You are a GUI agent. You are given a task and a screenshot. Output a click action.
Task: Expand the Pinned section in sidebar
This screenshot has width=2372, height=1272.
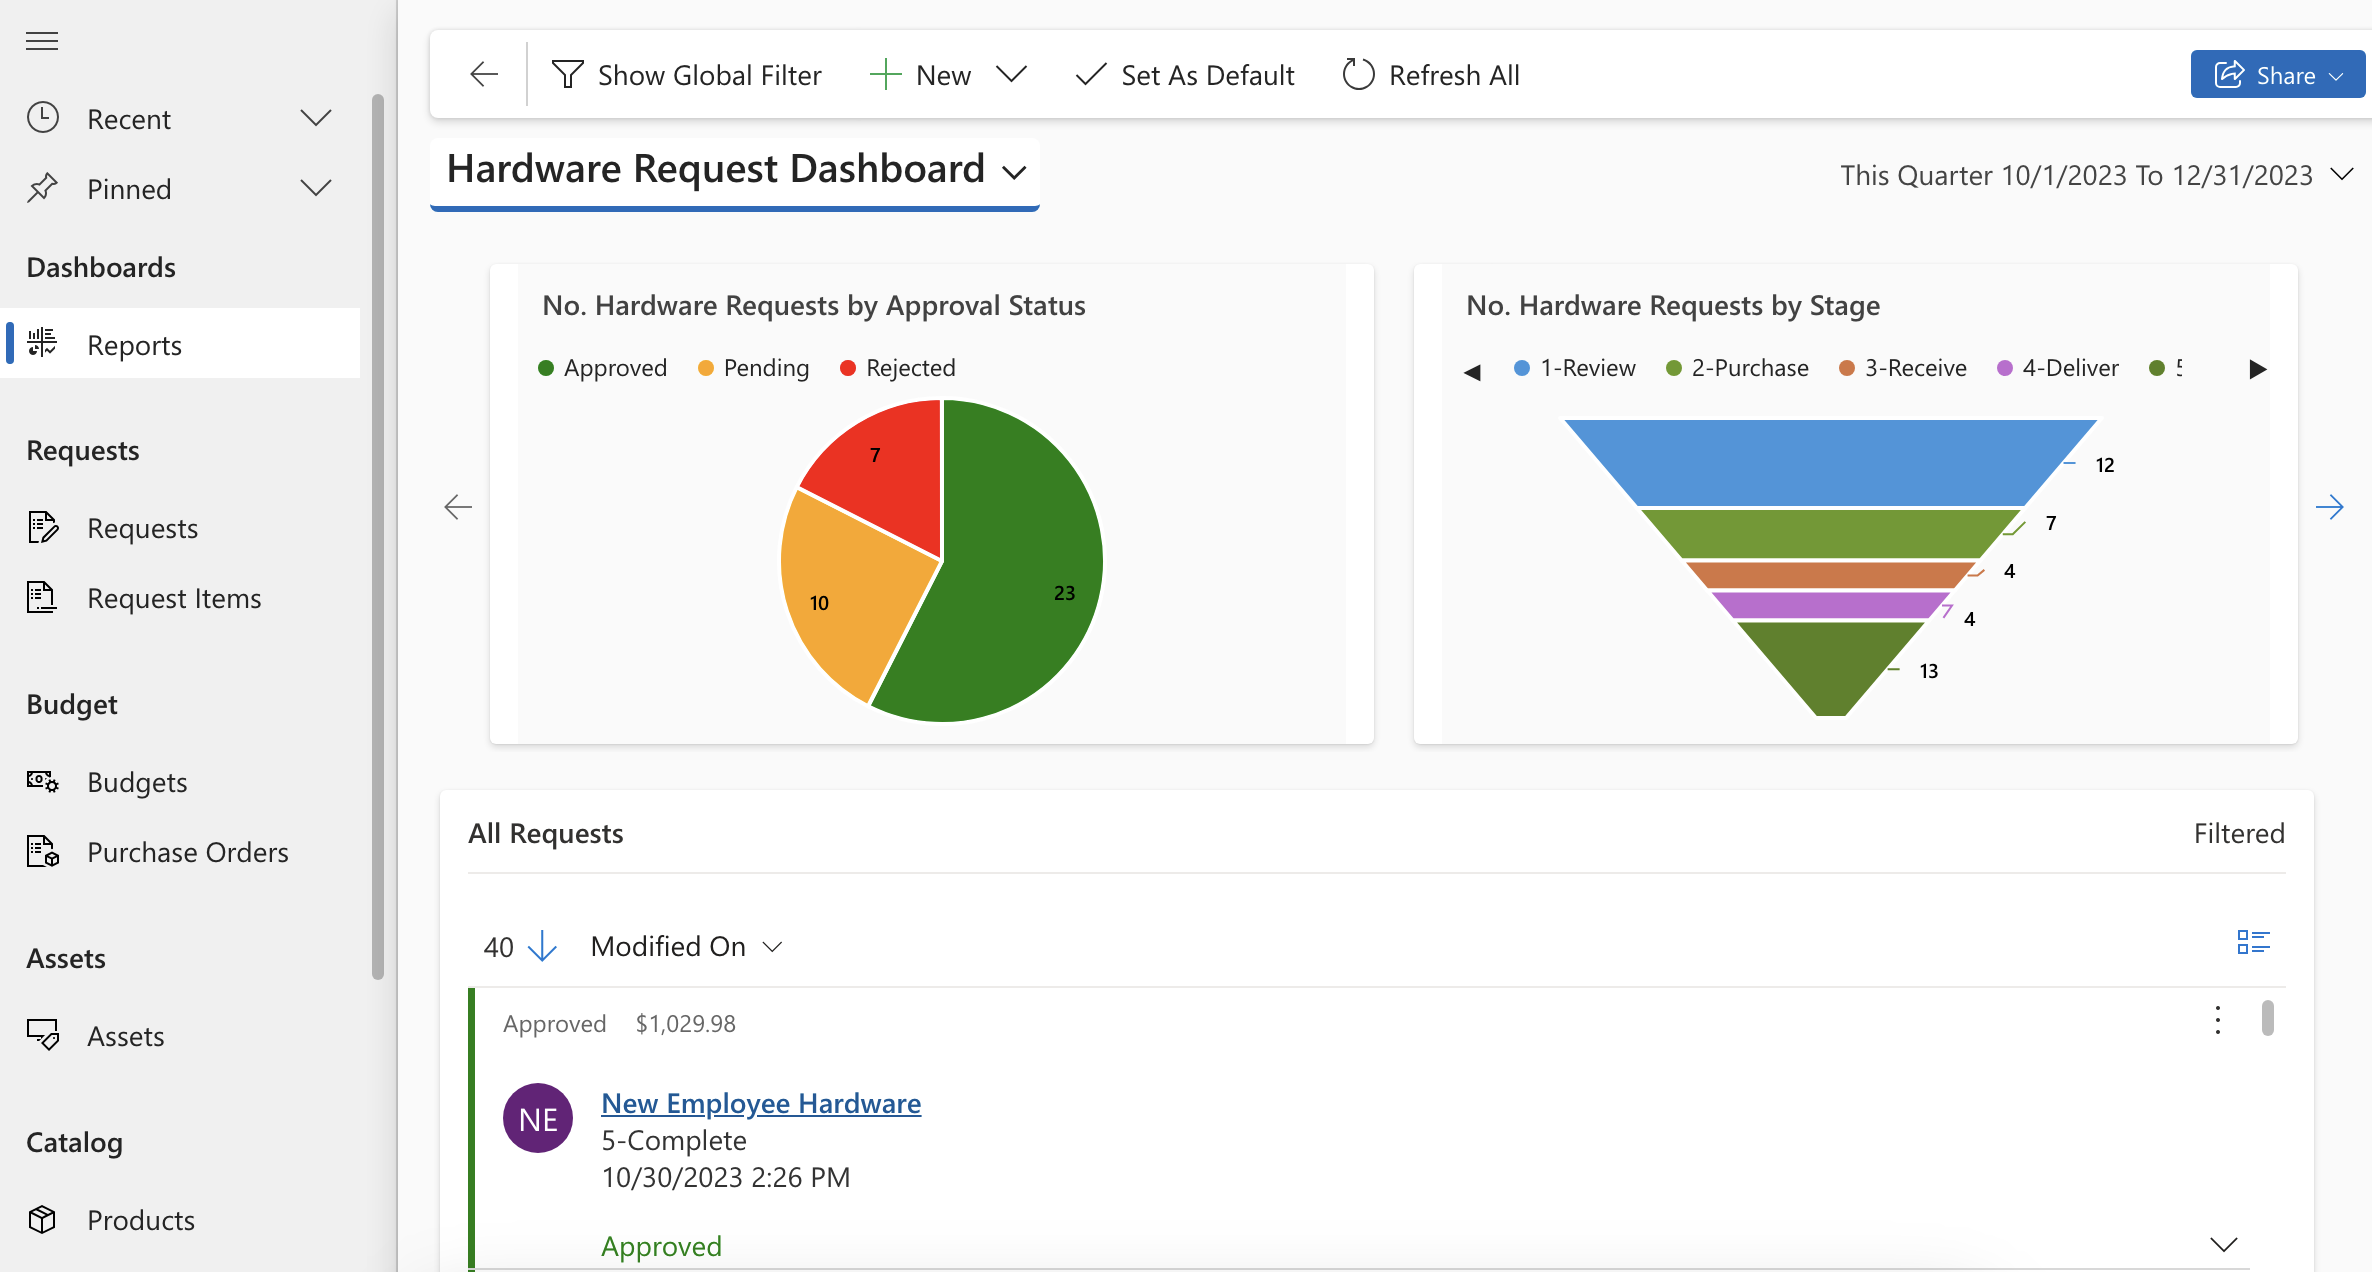click(x=314, y=188)
